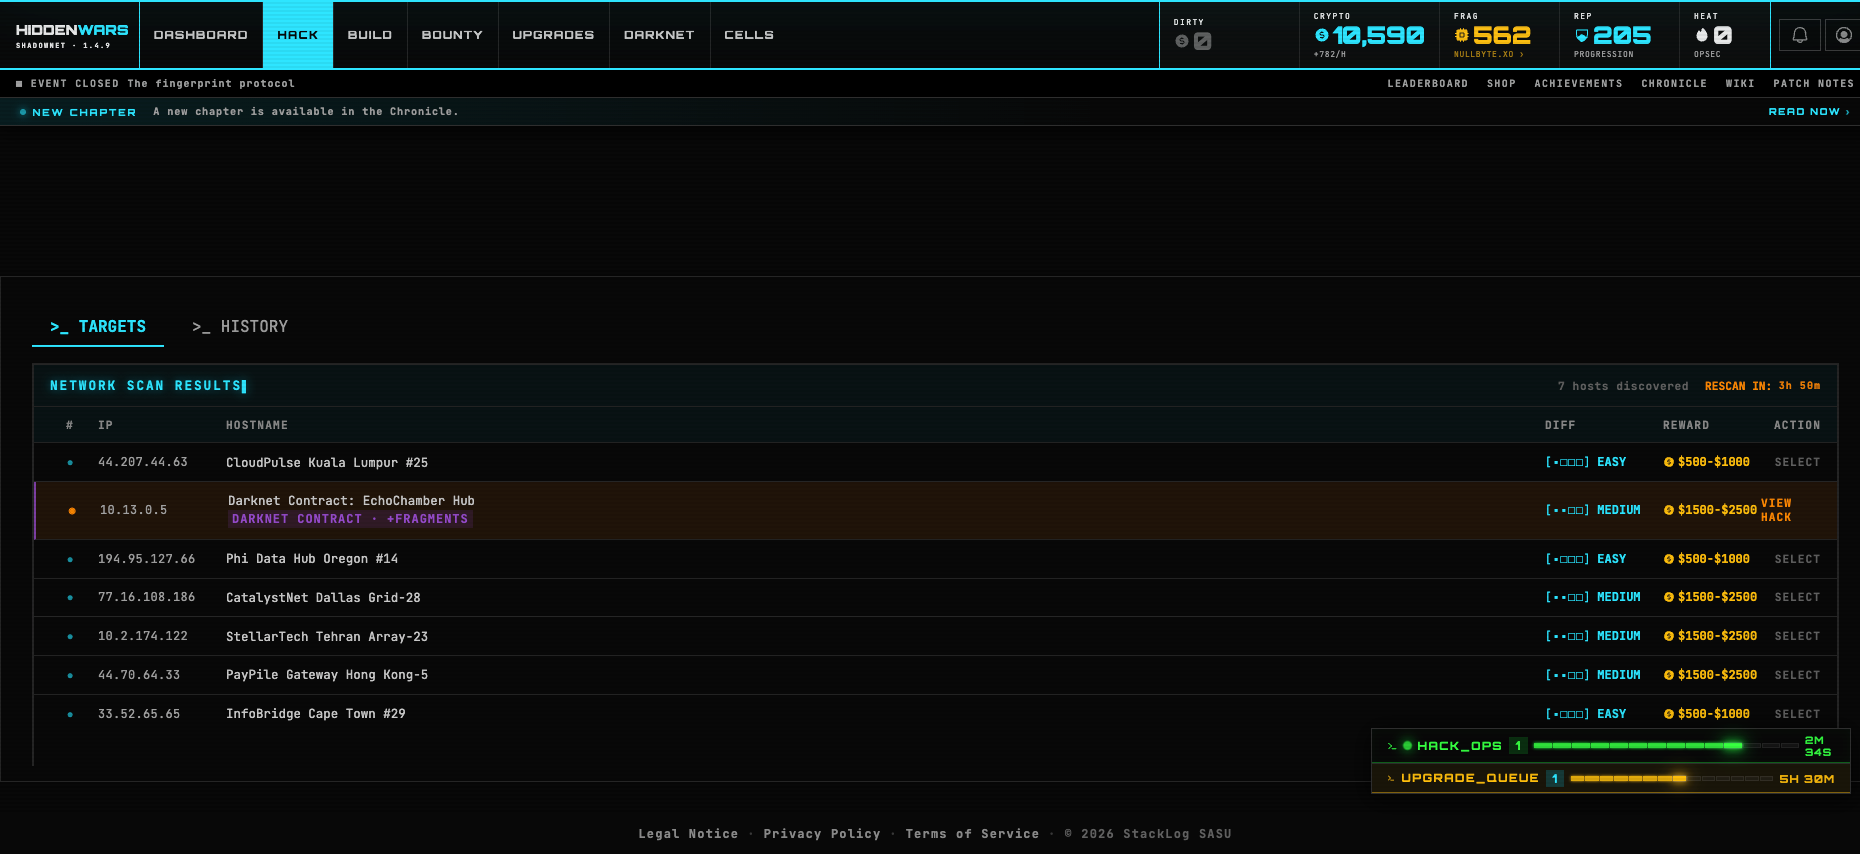
Task: Open the Shop link
Action: (x=1501, y=84)
